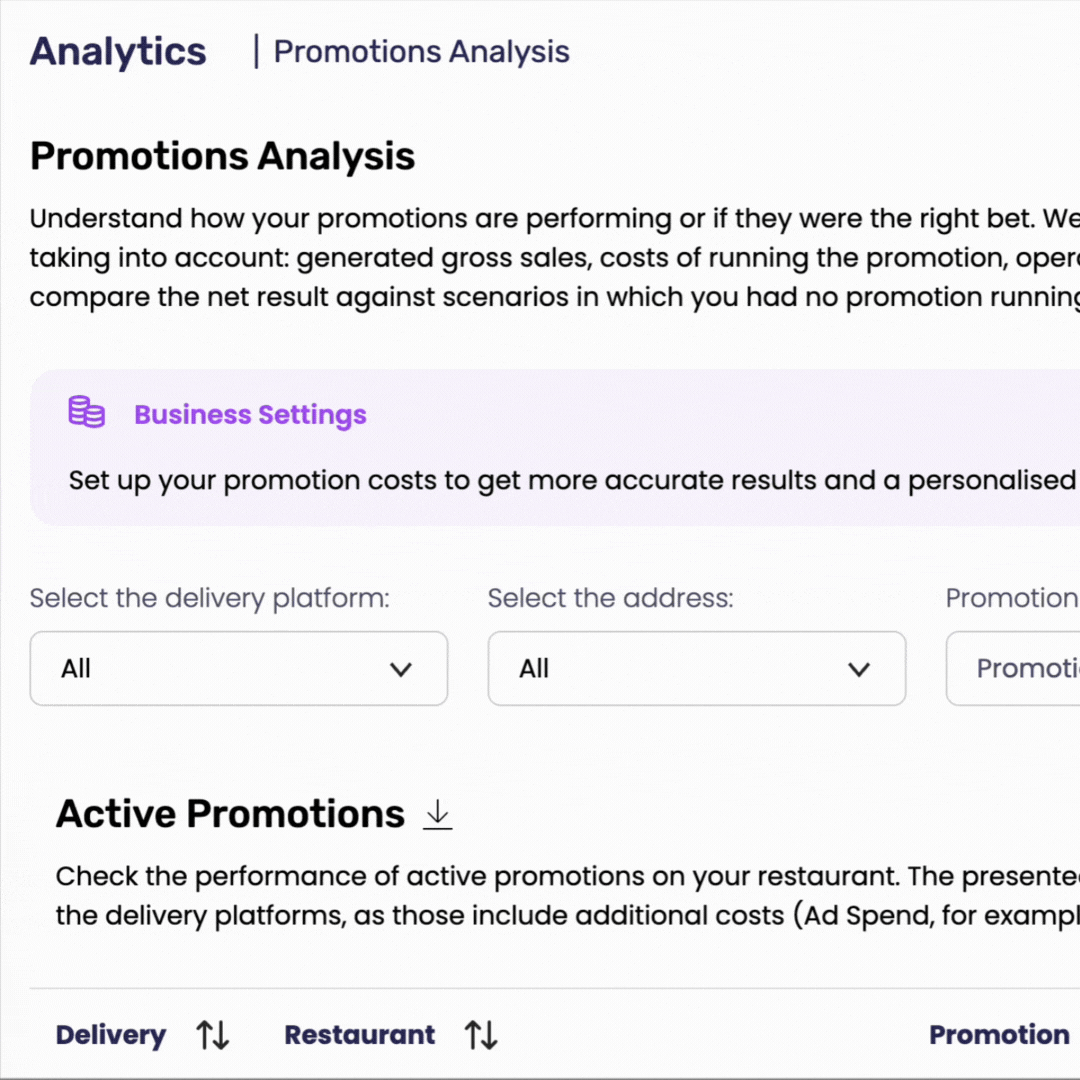Screen dimensions: 1080x1080
Task: Download the Active Promotions table
Action: coord(437,814)
